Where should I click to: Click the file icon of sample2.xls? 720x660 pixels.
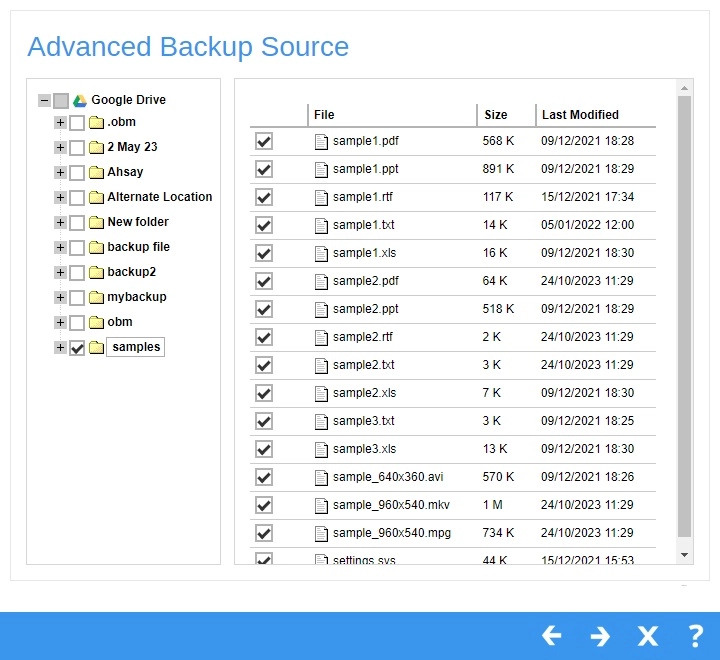pyautogui.click(x=321, y=394)
